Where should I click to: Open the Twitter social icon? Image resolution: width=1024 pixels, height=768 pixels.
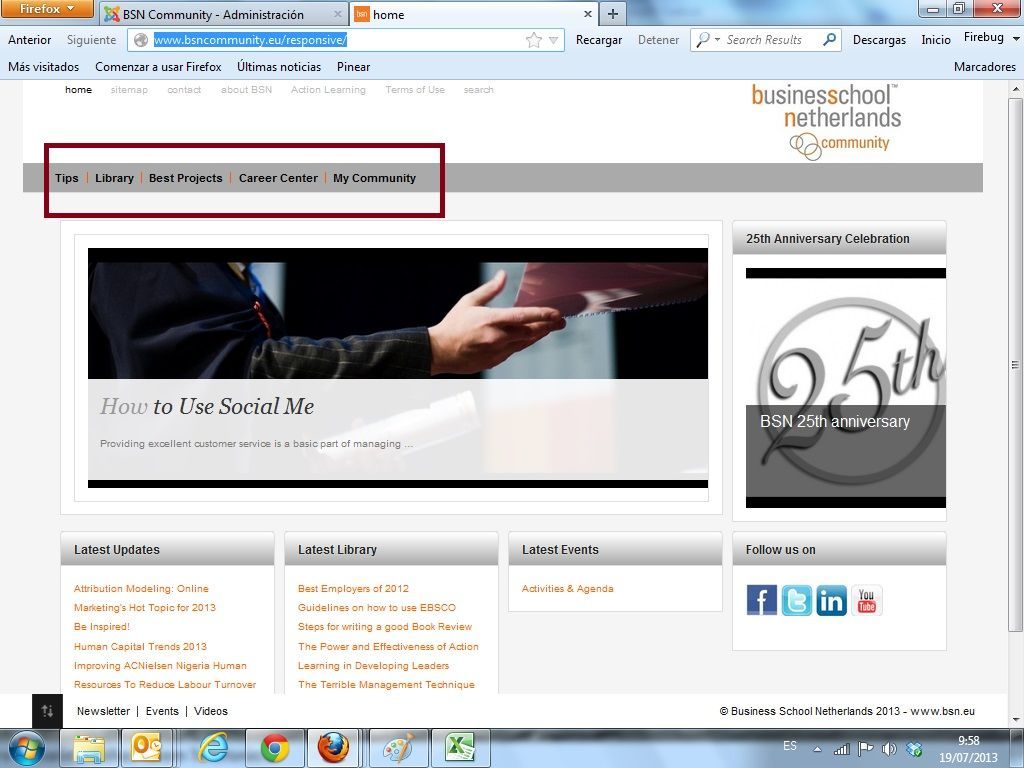(x=797, y=600)
